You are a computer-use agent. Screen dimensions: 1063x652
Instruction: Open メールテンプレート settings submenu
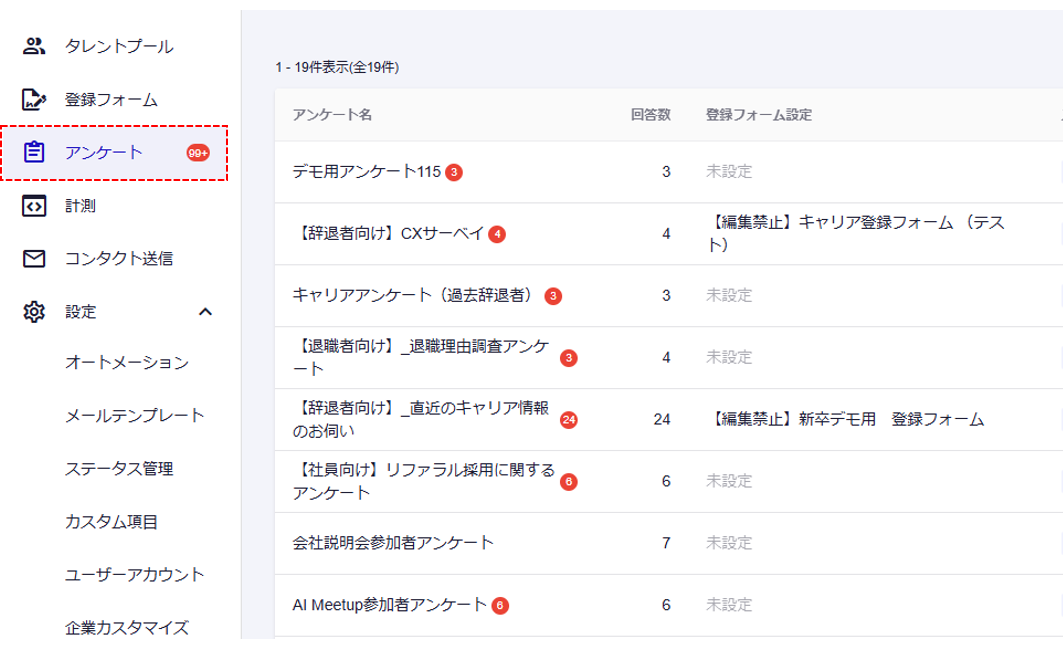click(134, 415)
